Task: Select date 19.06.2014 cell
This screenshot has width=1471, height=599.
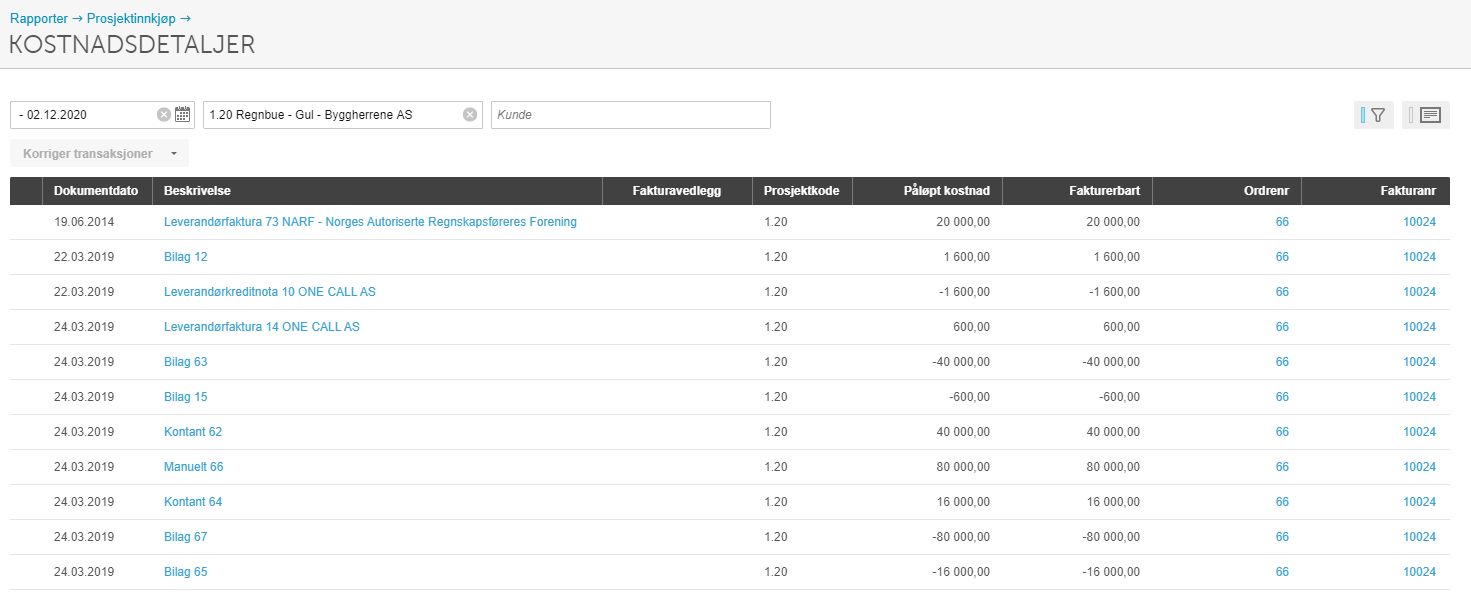Action: (84, 222)
